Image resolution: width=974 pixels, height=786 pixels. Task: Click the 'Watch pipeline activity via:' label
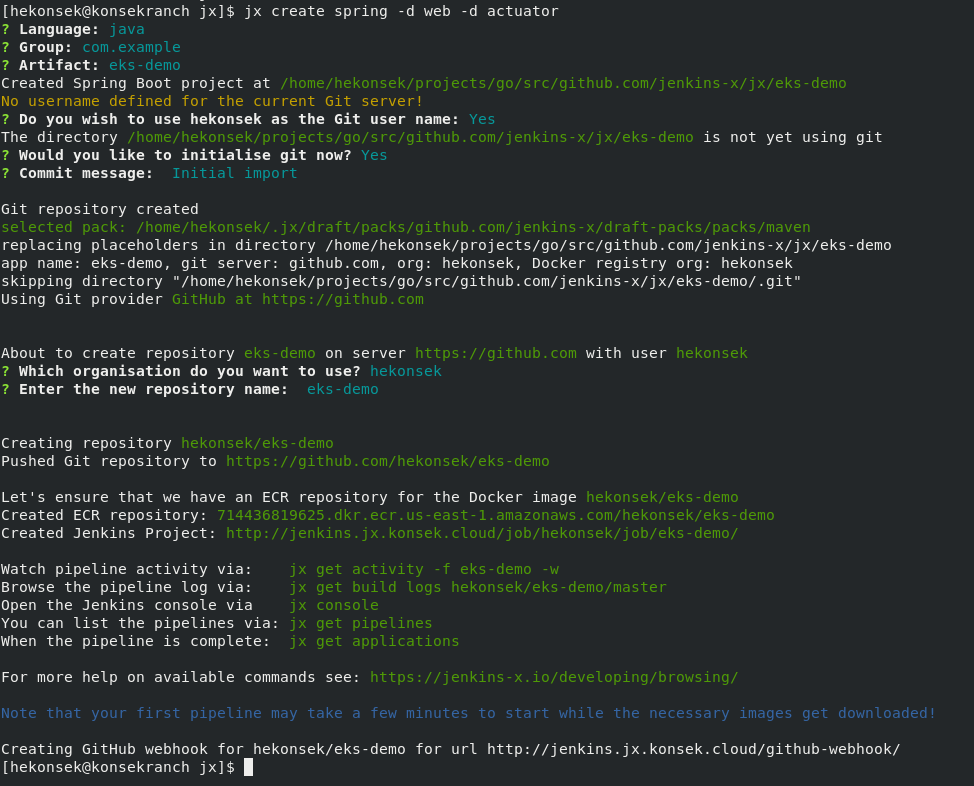click(127, 570)
